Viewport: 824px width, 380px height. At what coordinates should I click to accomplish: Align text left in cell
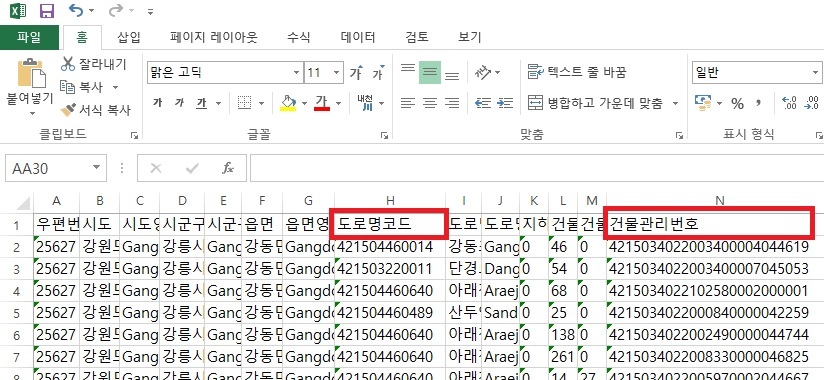(408, 103)
